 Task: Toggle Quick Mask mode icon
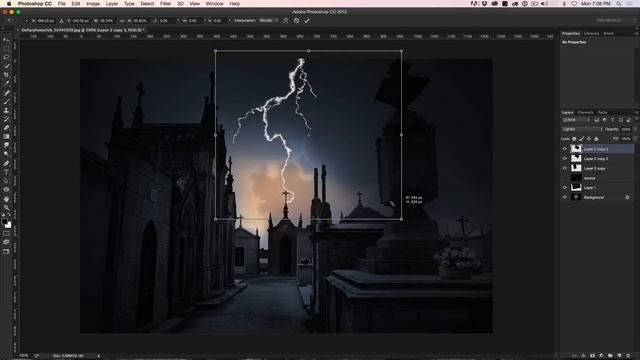[6, 233]
